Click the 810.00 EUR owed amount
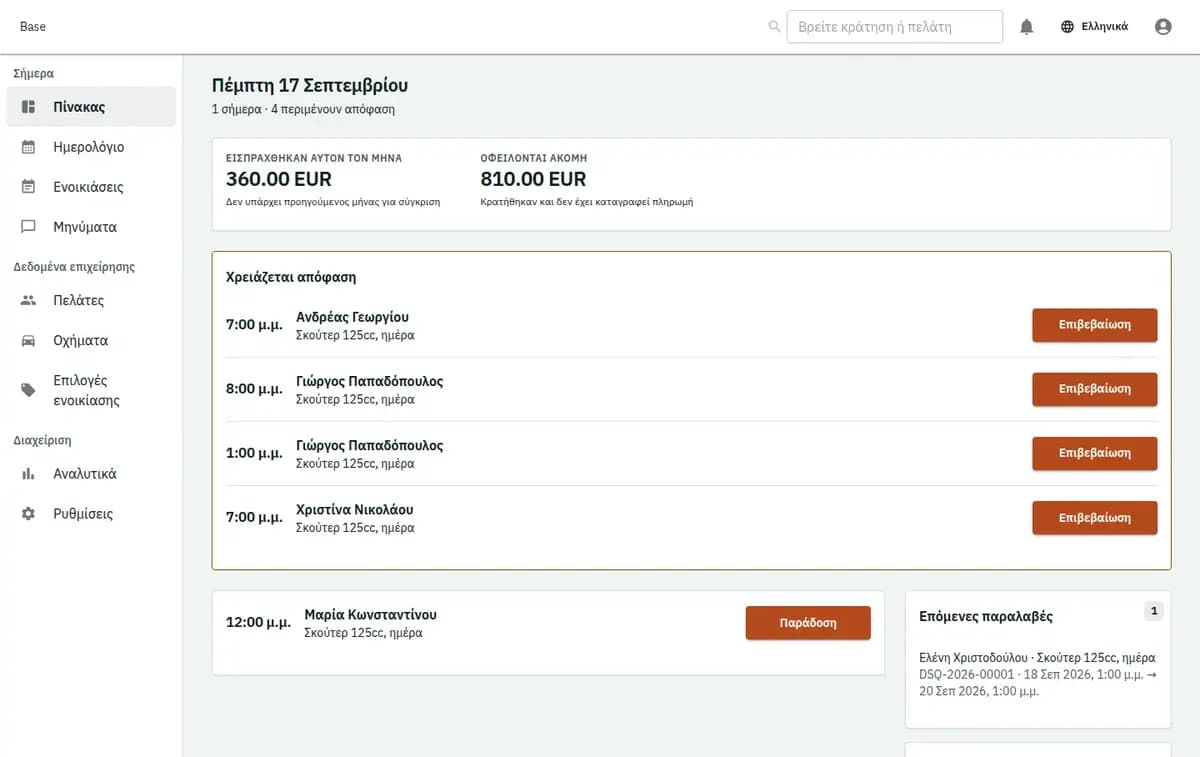Screen dimensions: 1200x757 pyautogui.click(x=534, y=180)
